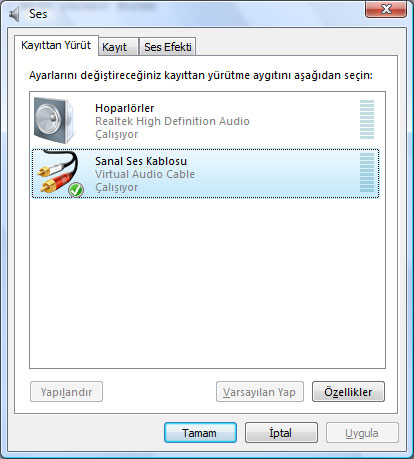Cancel with the İptal button

(x=281, y=433)
